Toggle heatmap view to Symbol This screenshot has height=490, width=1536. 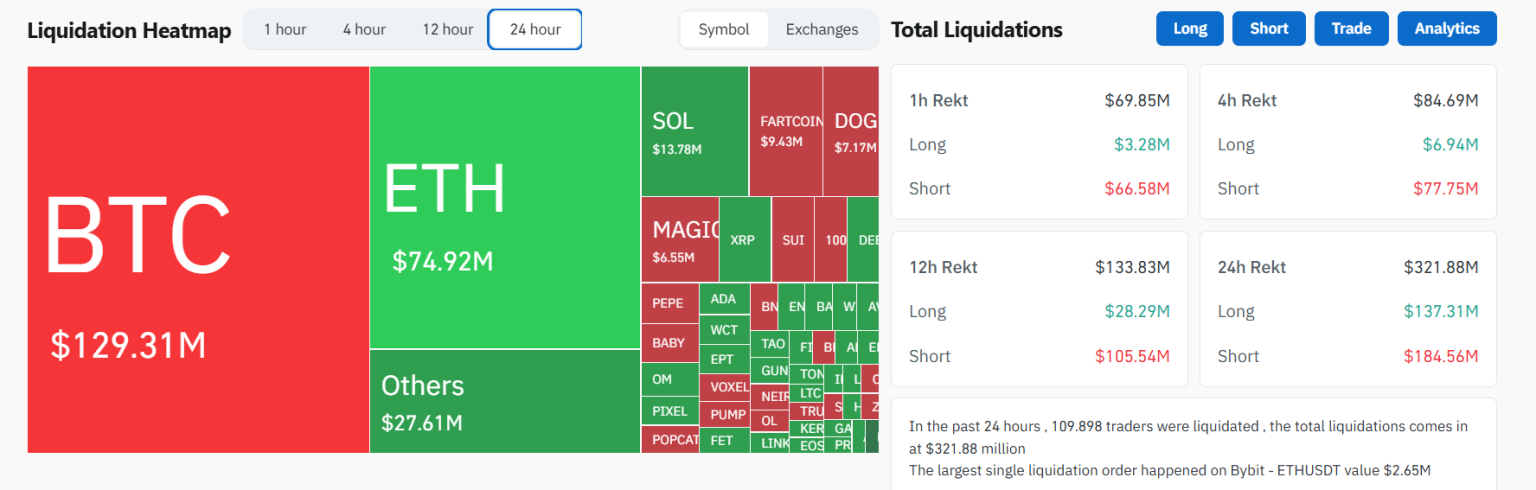point(724,30)
